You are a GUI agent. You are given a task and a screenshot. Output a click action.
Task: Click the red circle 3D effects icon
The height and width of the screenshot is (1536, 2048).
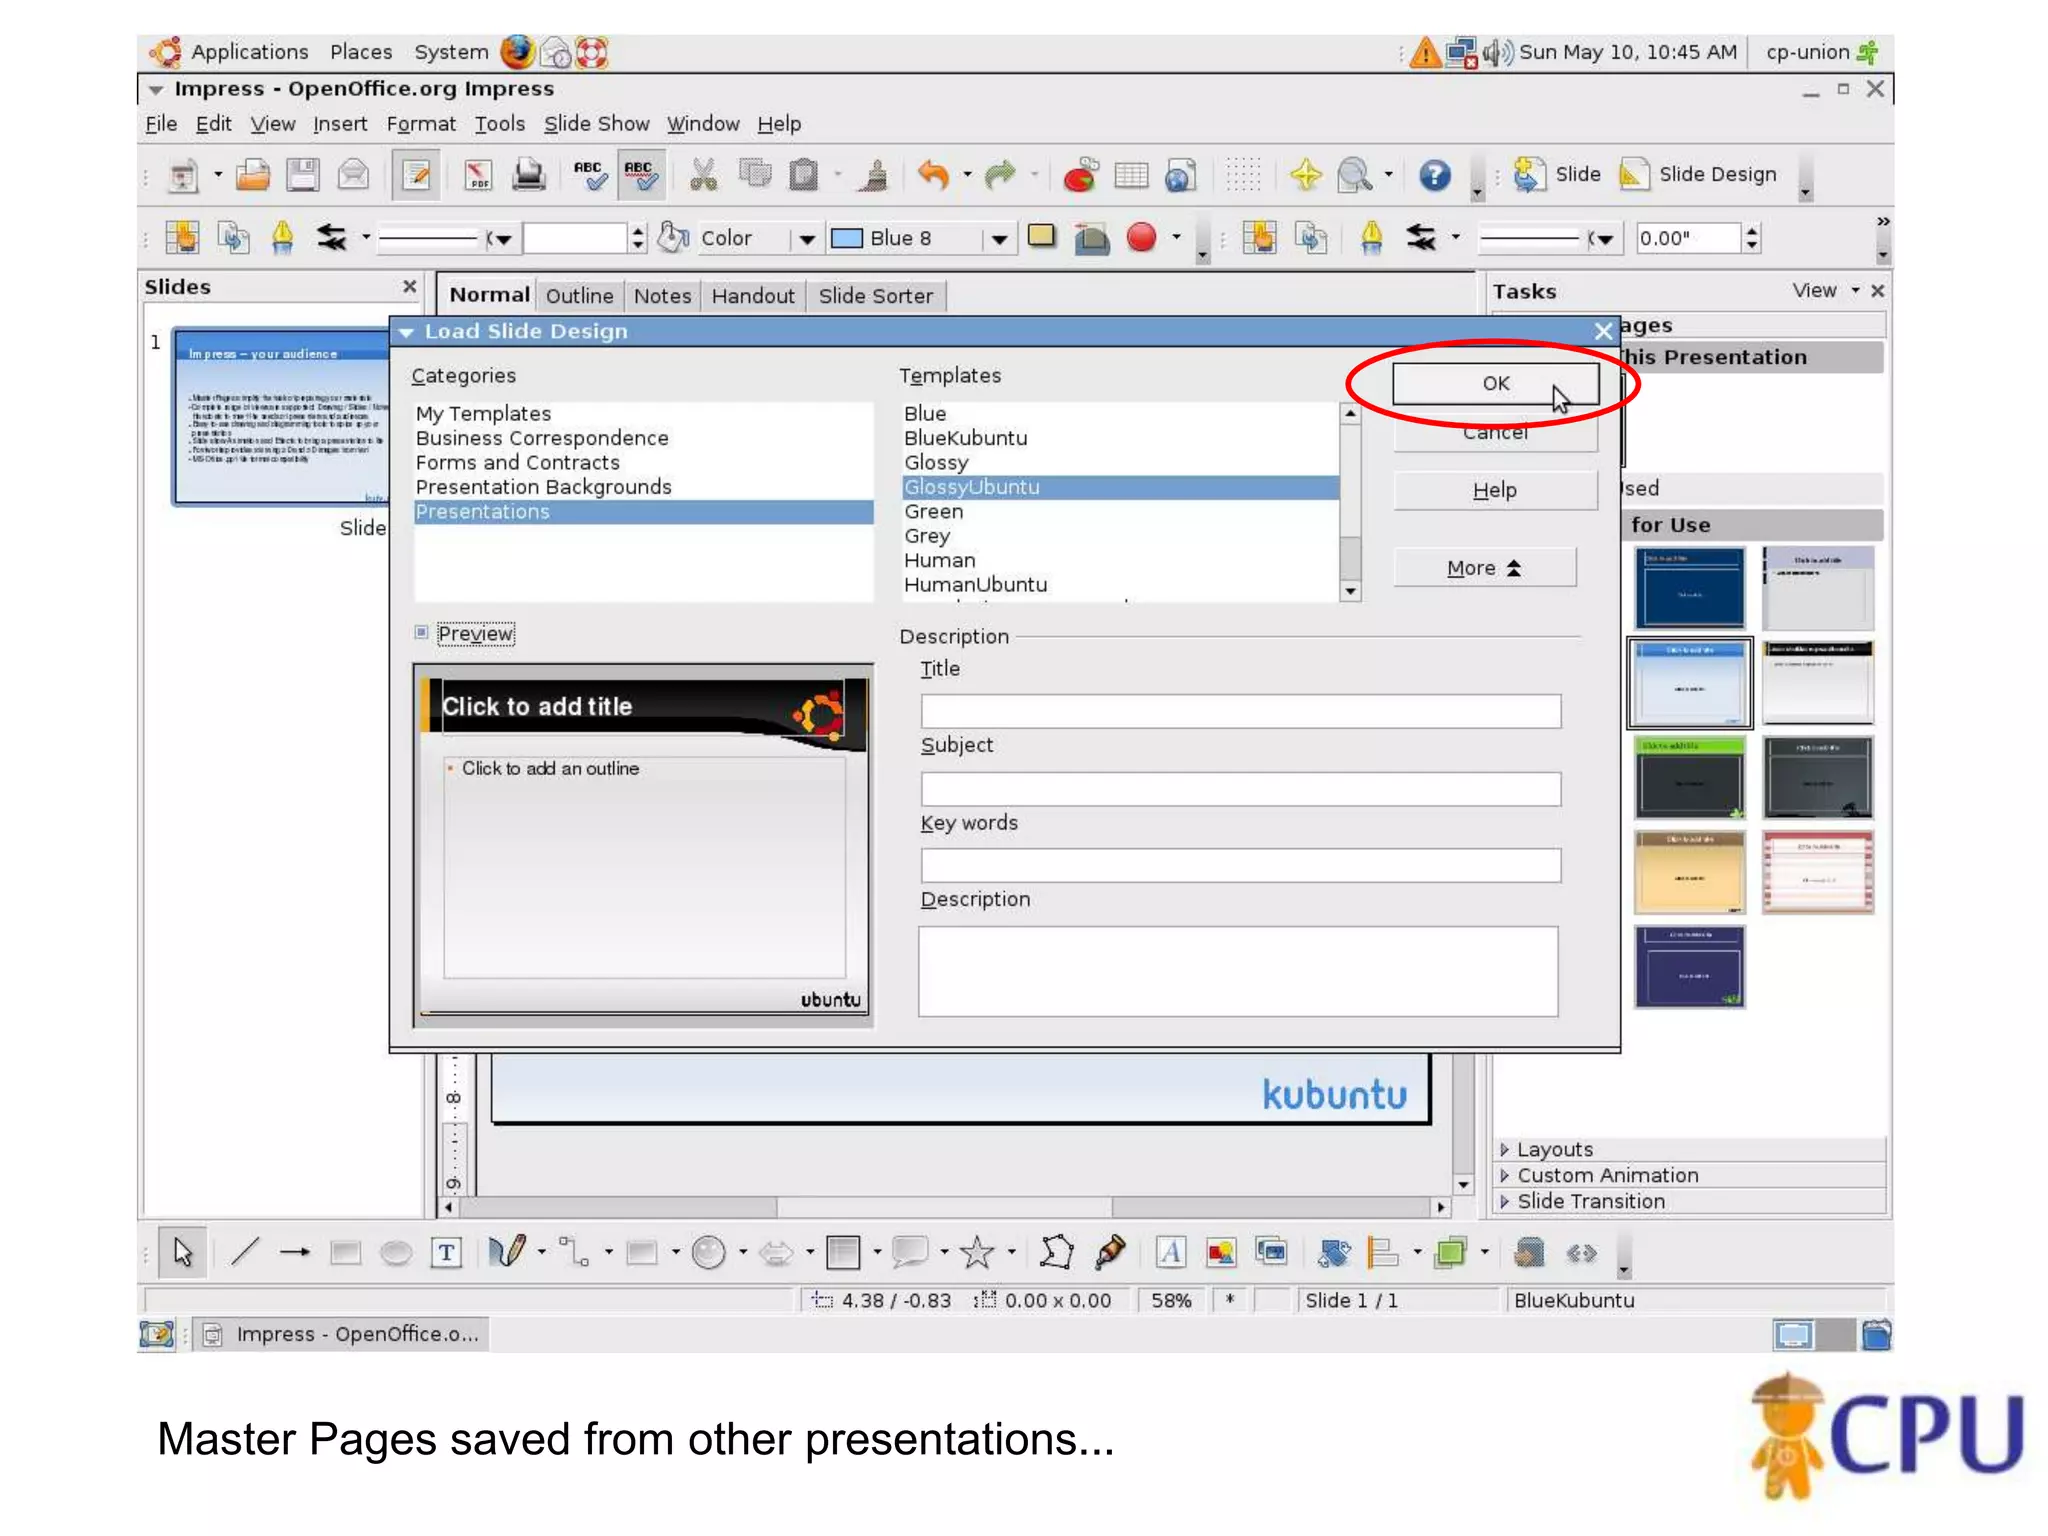click(1141, 237)
